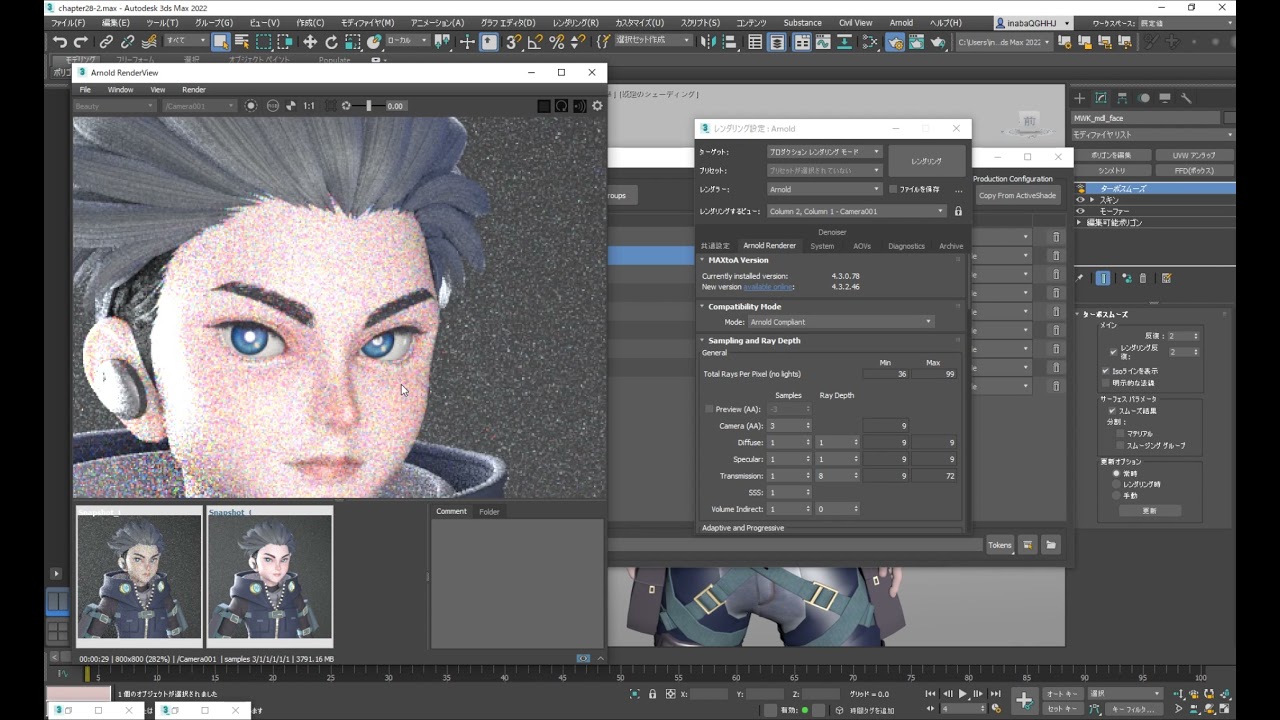Open the Utilities wrench tab
Screen dimensions: 1280x720
click(1186, 98)
